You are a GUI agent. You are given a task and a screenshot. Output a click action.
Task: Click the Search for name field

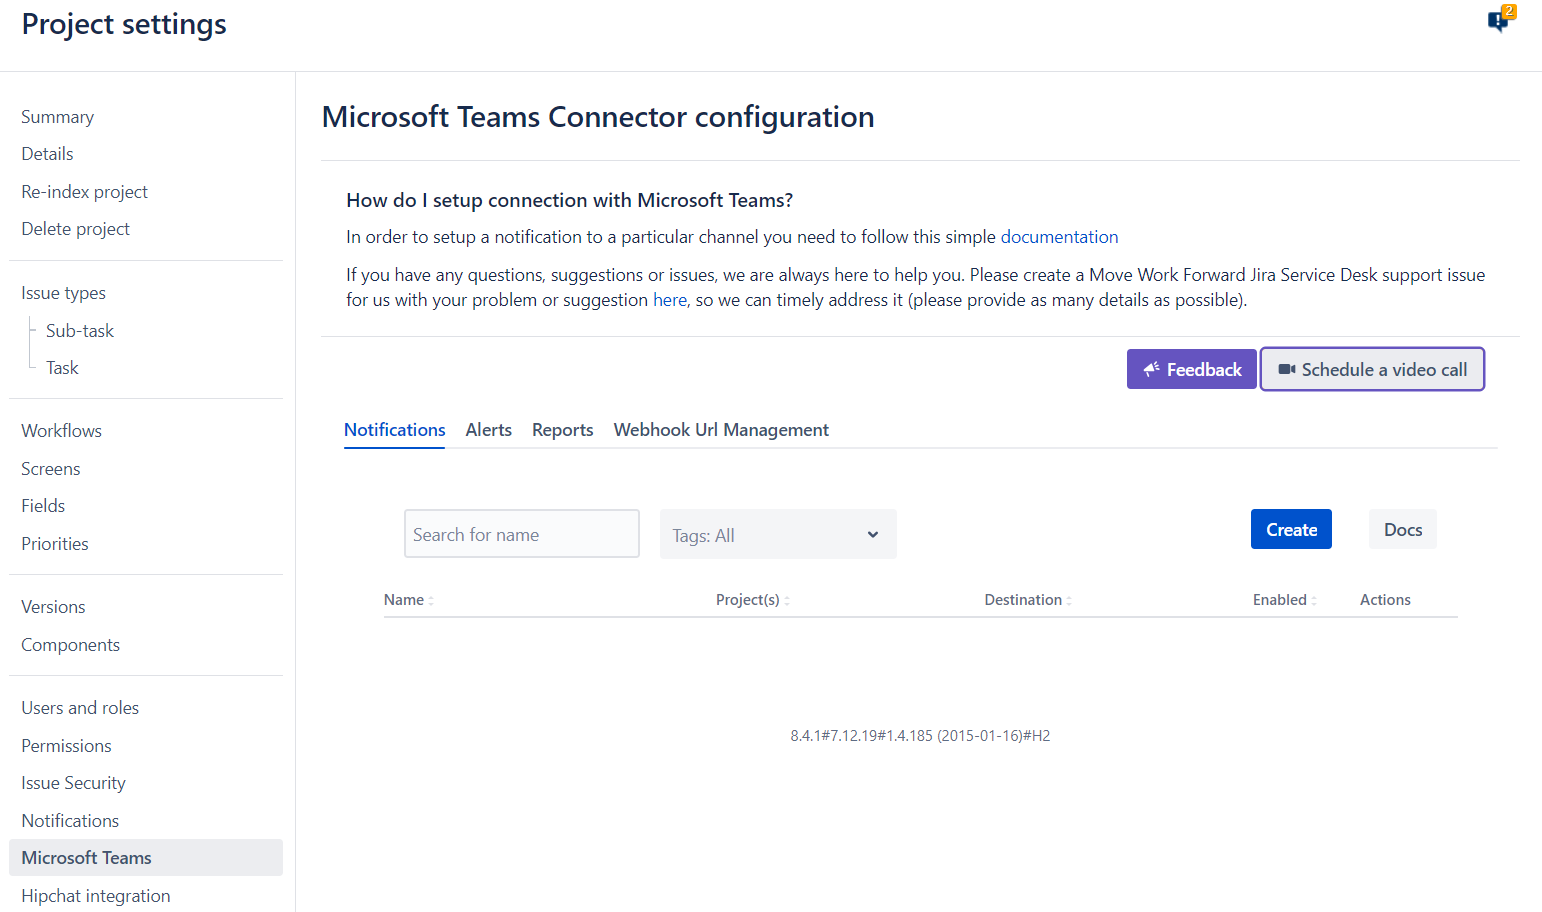click(521, 533)
